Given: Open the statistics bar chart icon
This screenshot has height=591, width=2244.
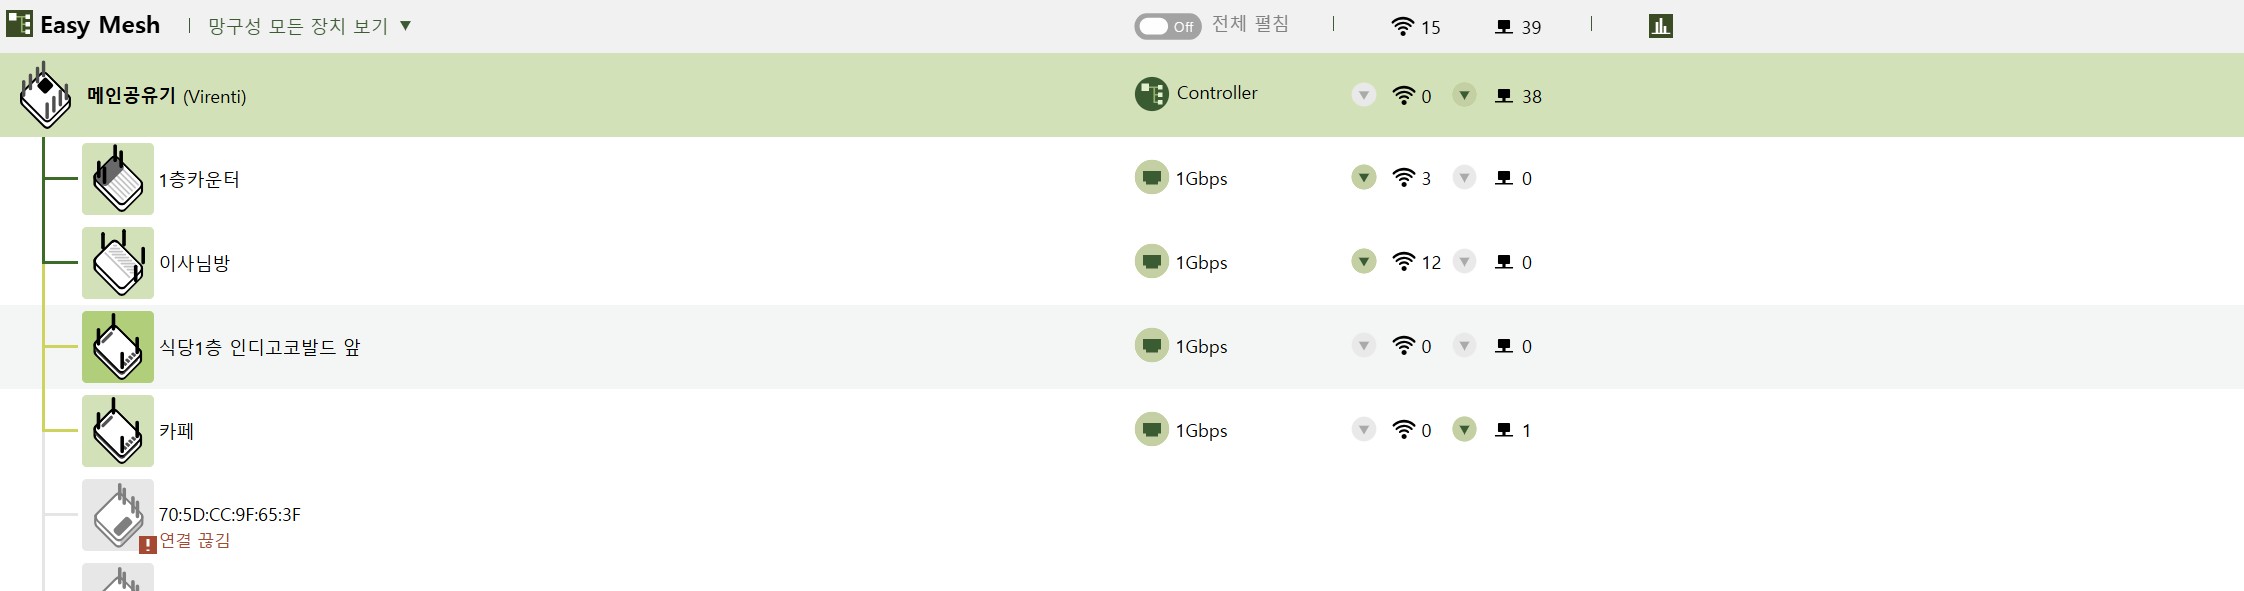Looking at the screenshot, I should pos(1660,26).
